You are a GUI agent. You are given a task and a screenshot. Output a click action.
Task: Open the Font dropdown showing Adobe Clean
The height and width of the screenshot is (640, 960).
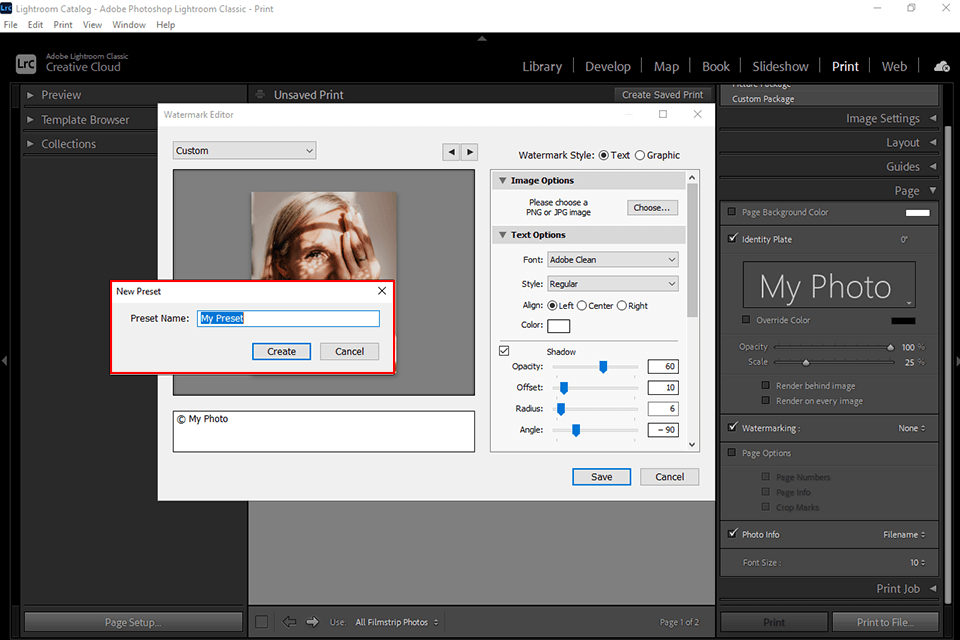[612, 260]
